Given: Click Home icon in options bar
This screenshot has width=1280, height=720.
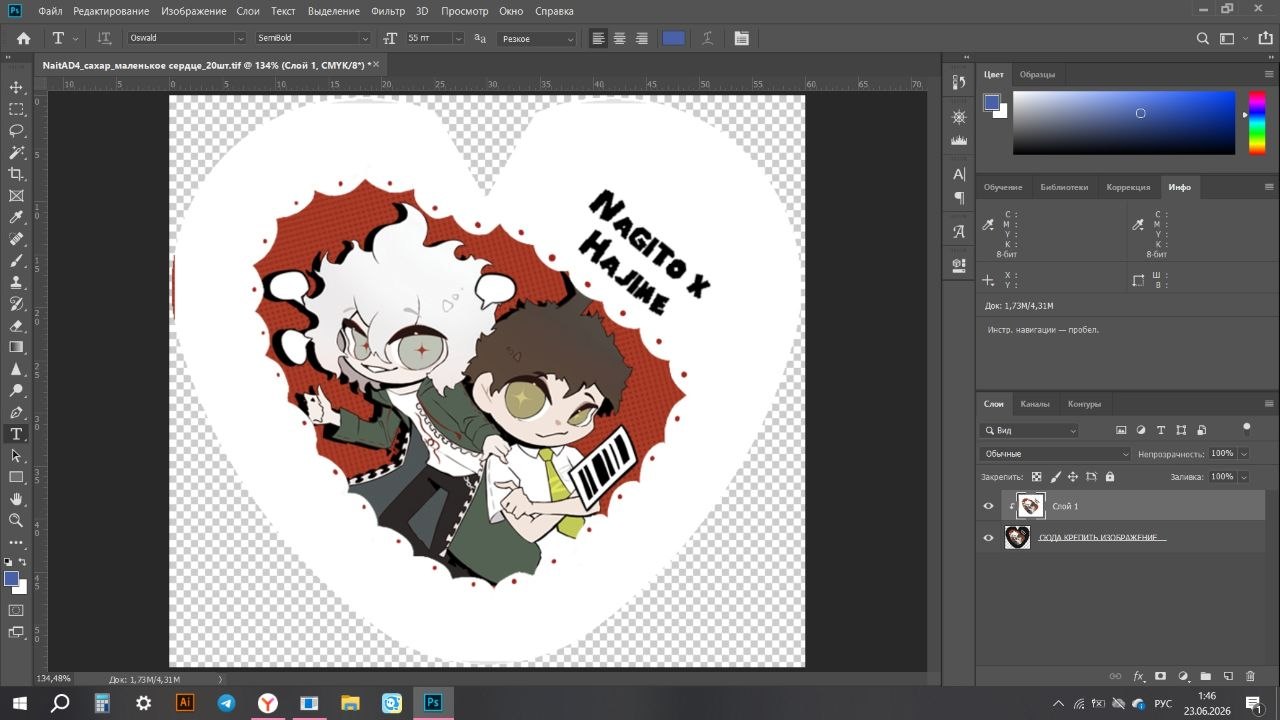Looking at the screenshot, I should (x=24, y=38).
